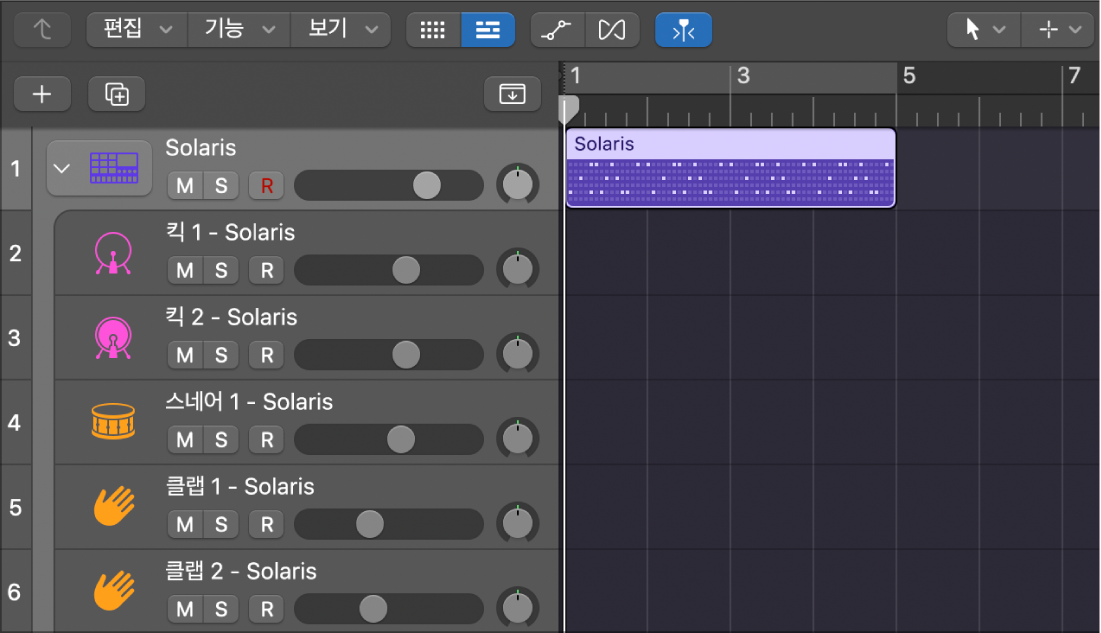Click the duplicate track button
The width and height of the screenshot is (1101, 633).
pos(116,93)
